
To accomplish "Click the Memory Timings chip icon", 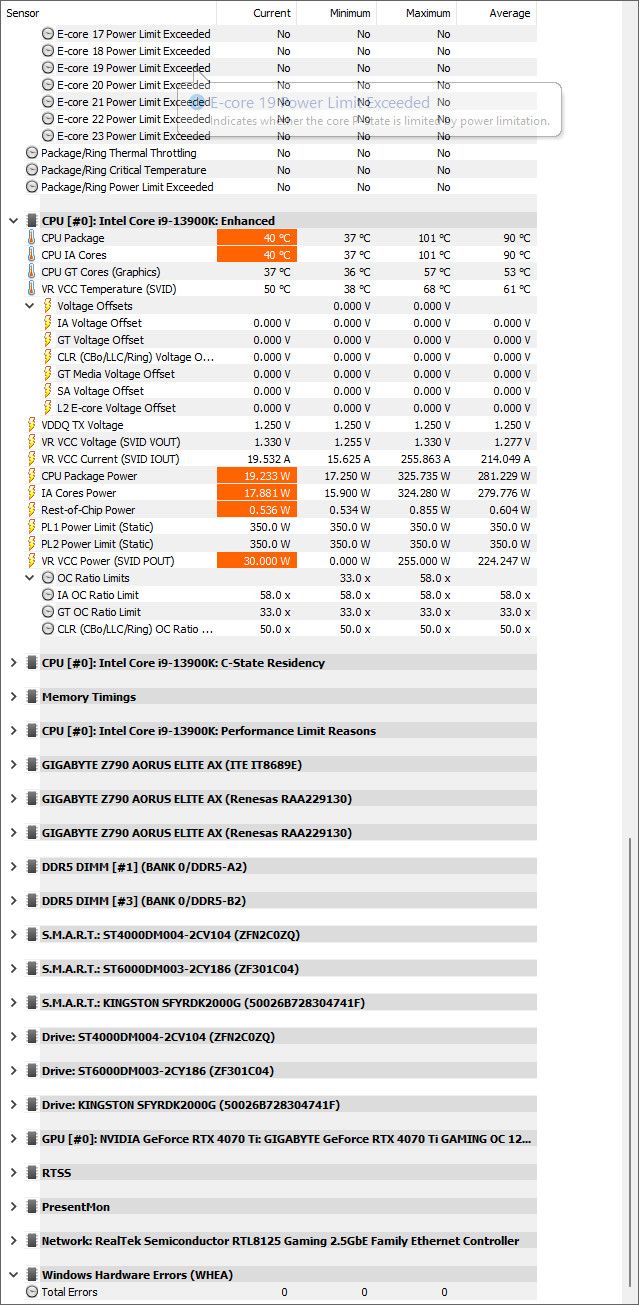I will pyautogui.click(x=32, y=697).
